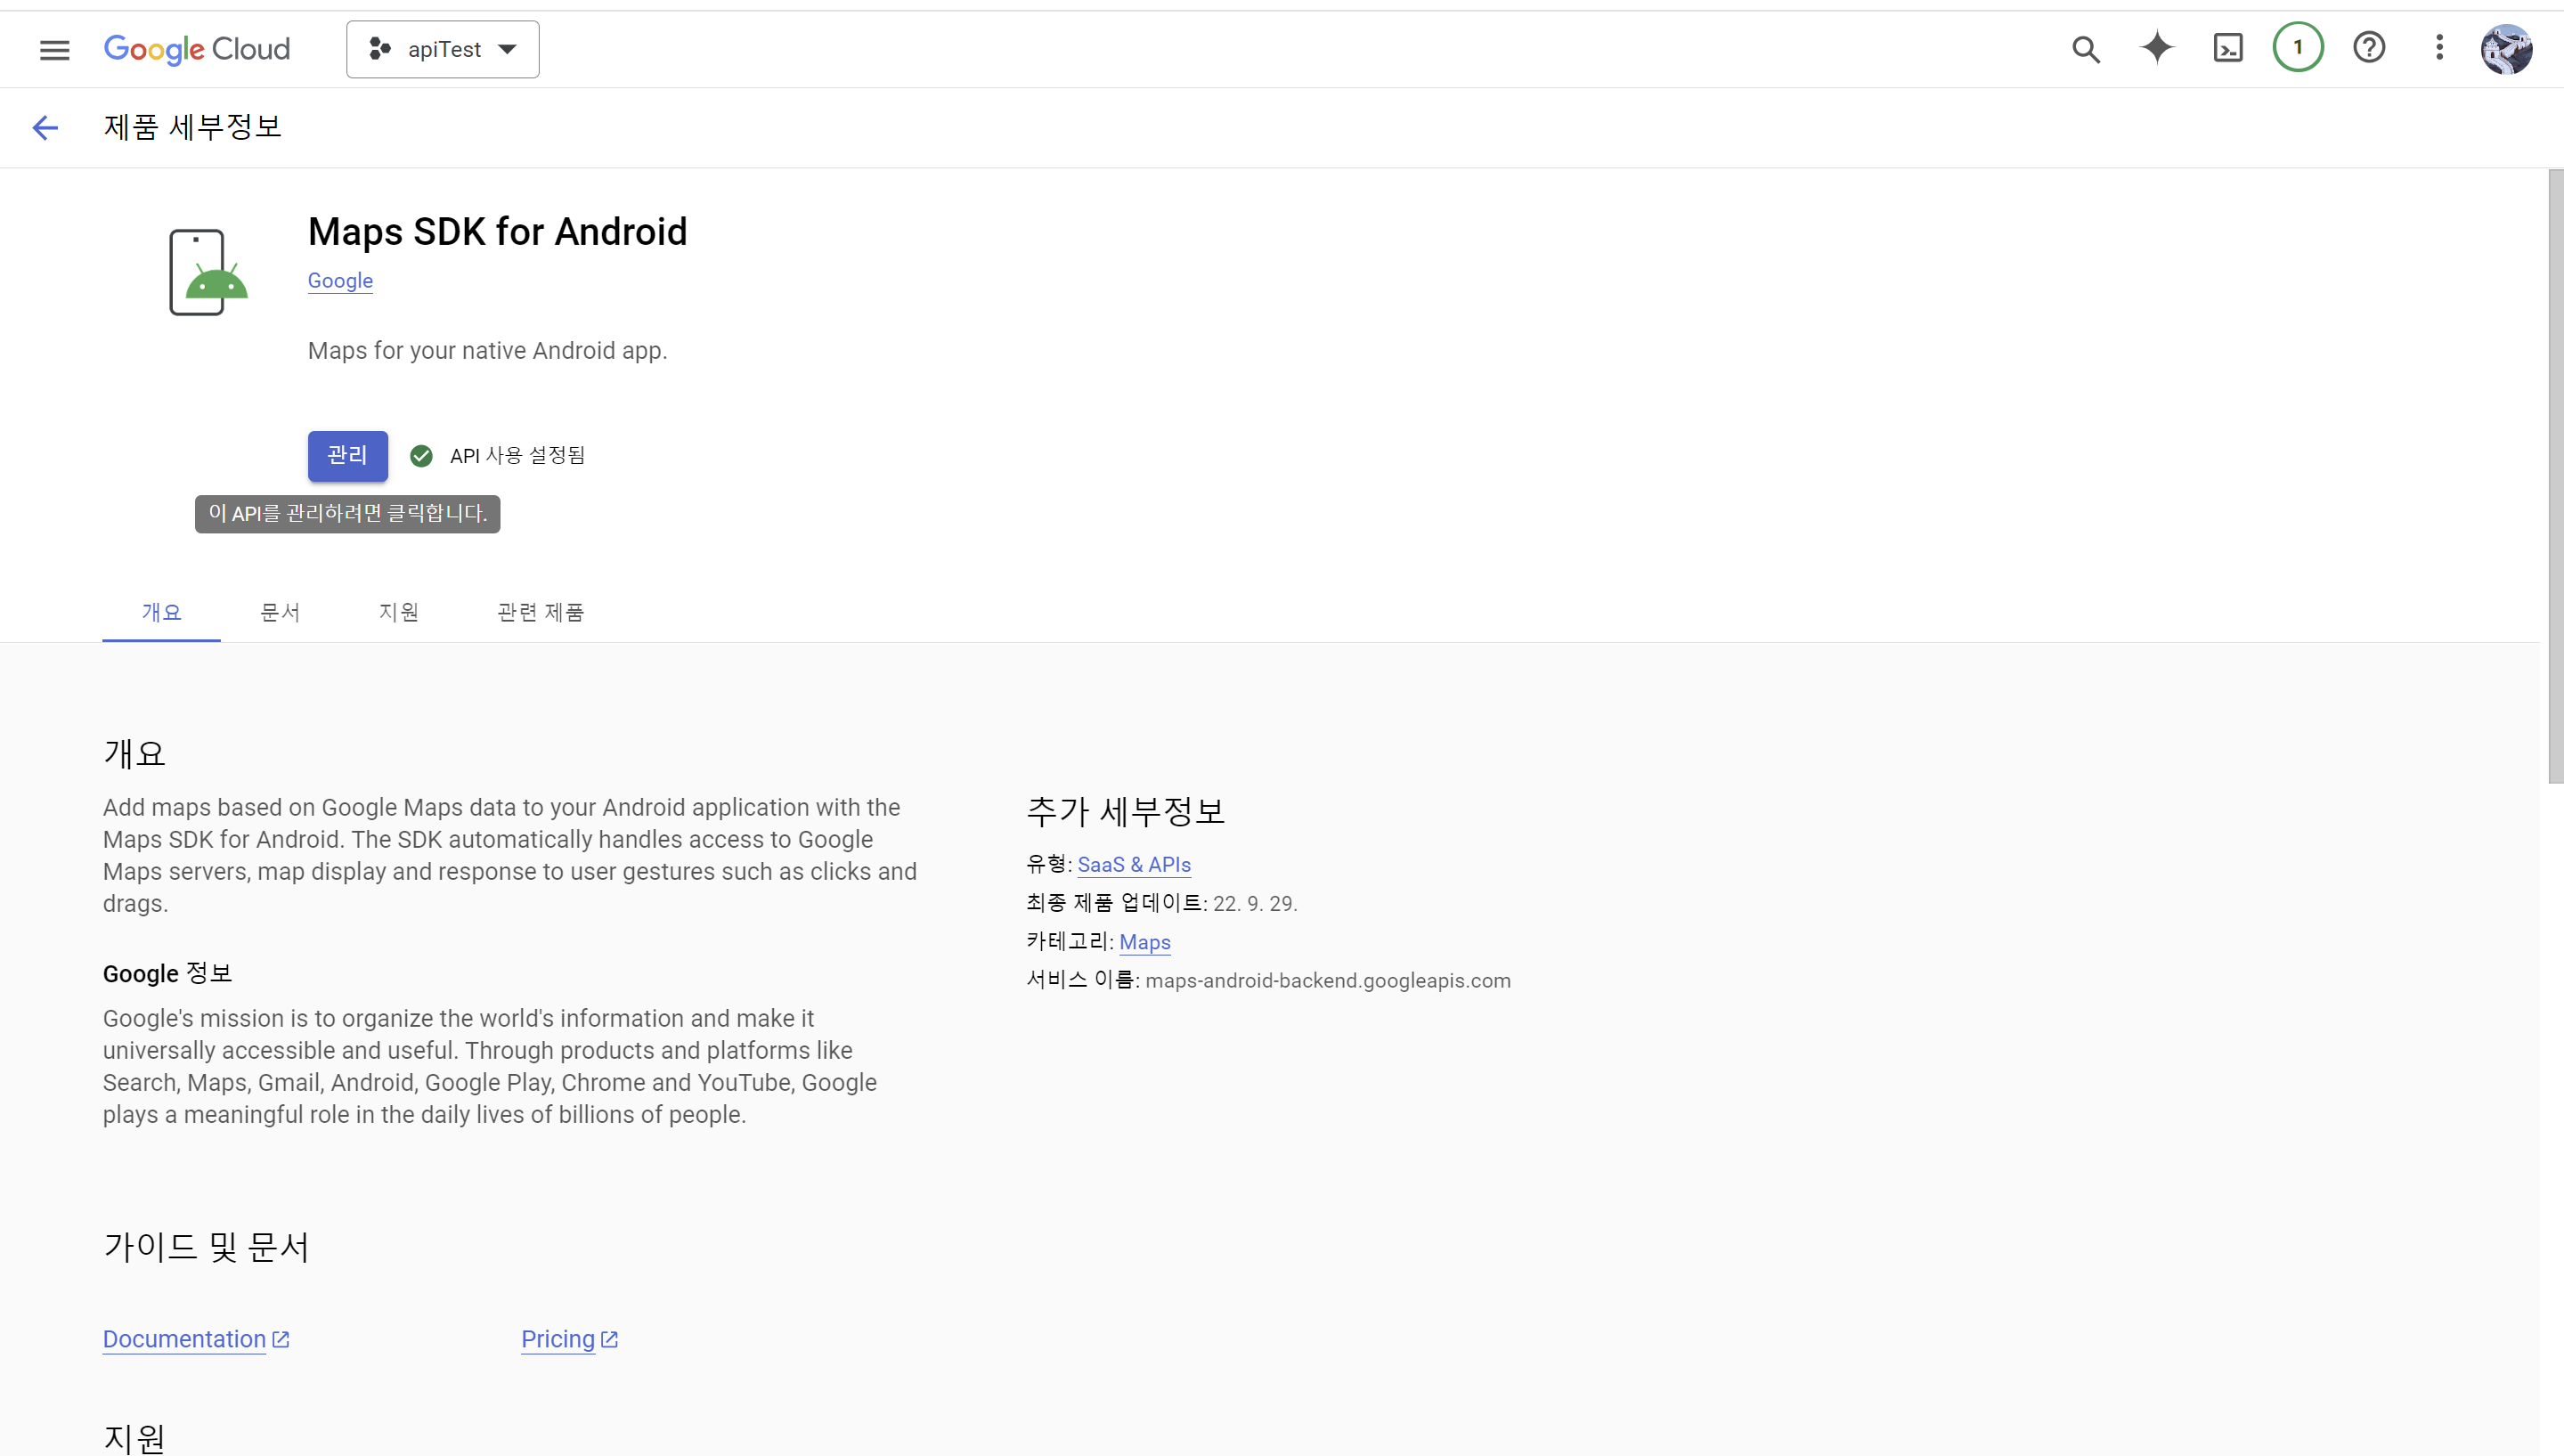The height and width of the screenshot is (1456, 2564).
Task: Click the 관리 manage button
Action: (x=347, y=456)
